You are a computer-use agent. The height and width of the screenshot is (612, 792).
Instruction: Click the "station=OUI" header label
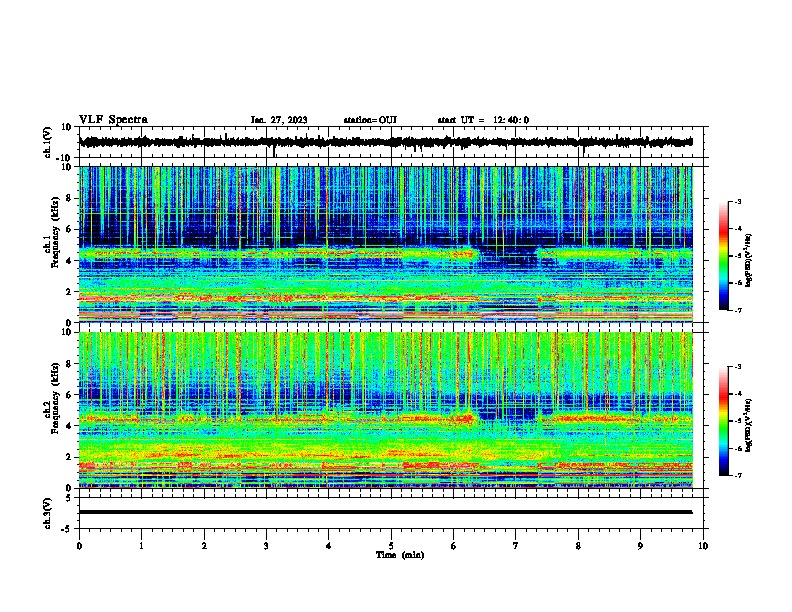pos(370,120)
